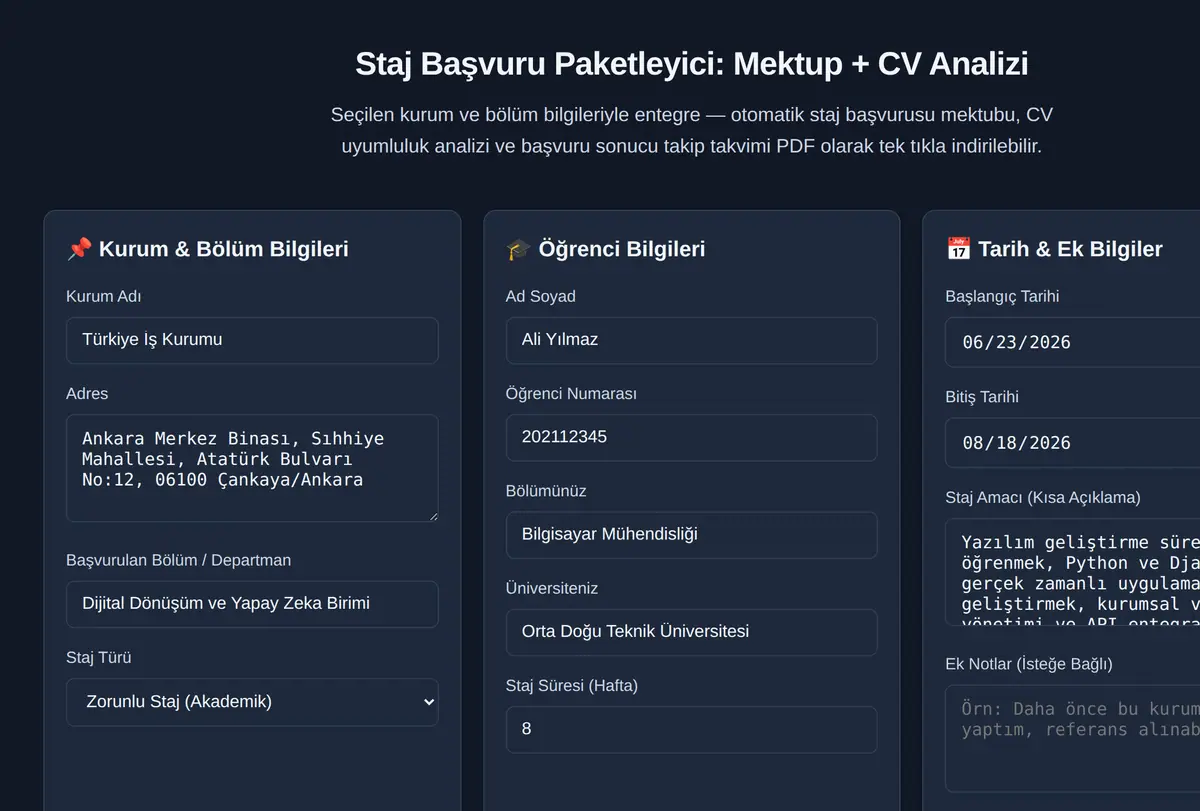This screenshot has height=811, width=1200.
Task: Click the subtitle starting with "Seçilen kurum ve bölüm"
Action: pyautogui.click(x=691, y=130)
